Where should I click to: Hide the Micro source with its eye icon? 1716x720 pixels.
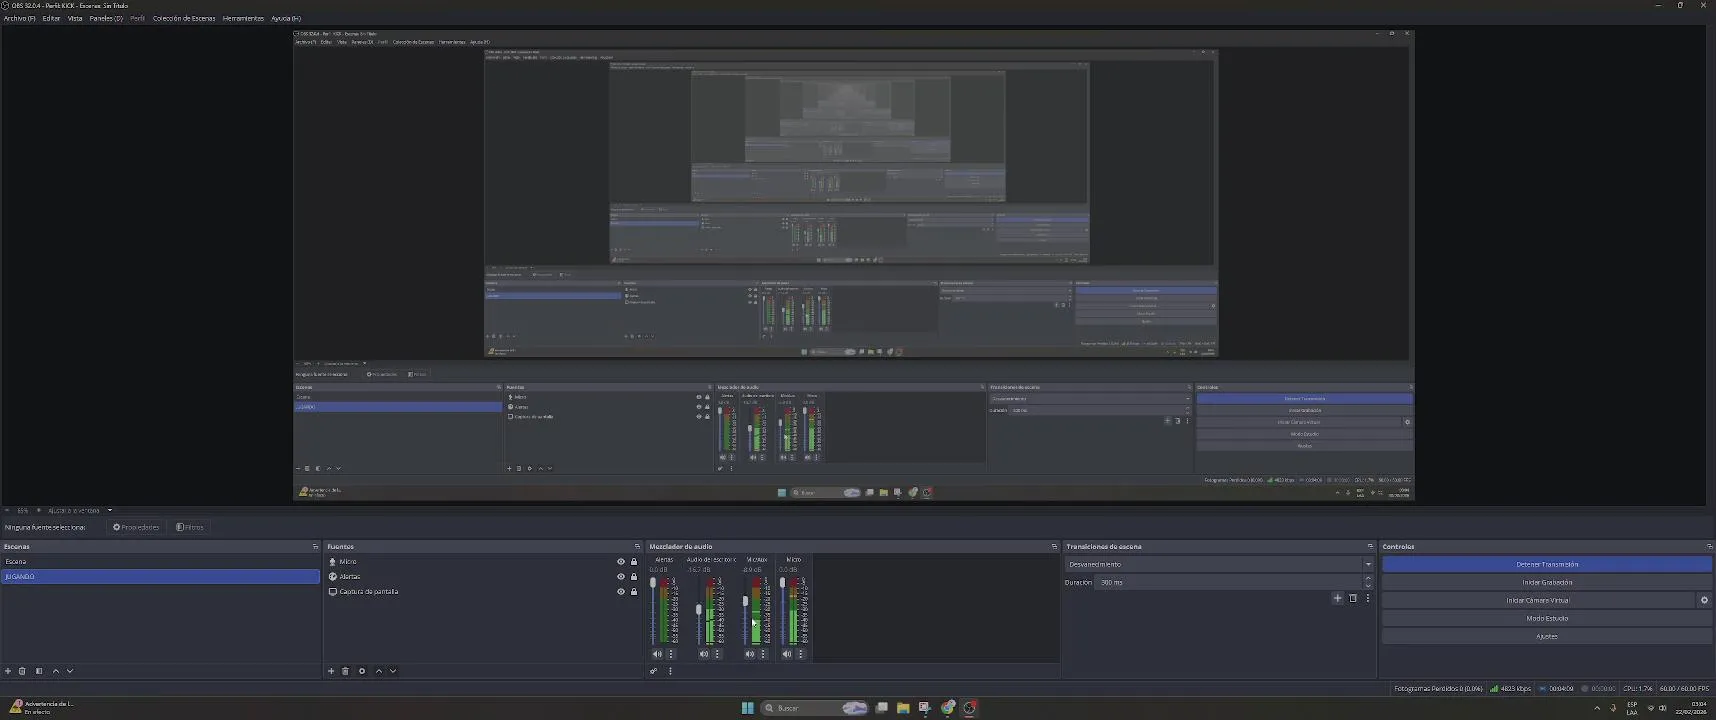[x=621, y=561]
